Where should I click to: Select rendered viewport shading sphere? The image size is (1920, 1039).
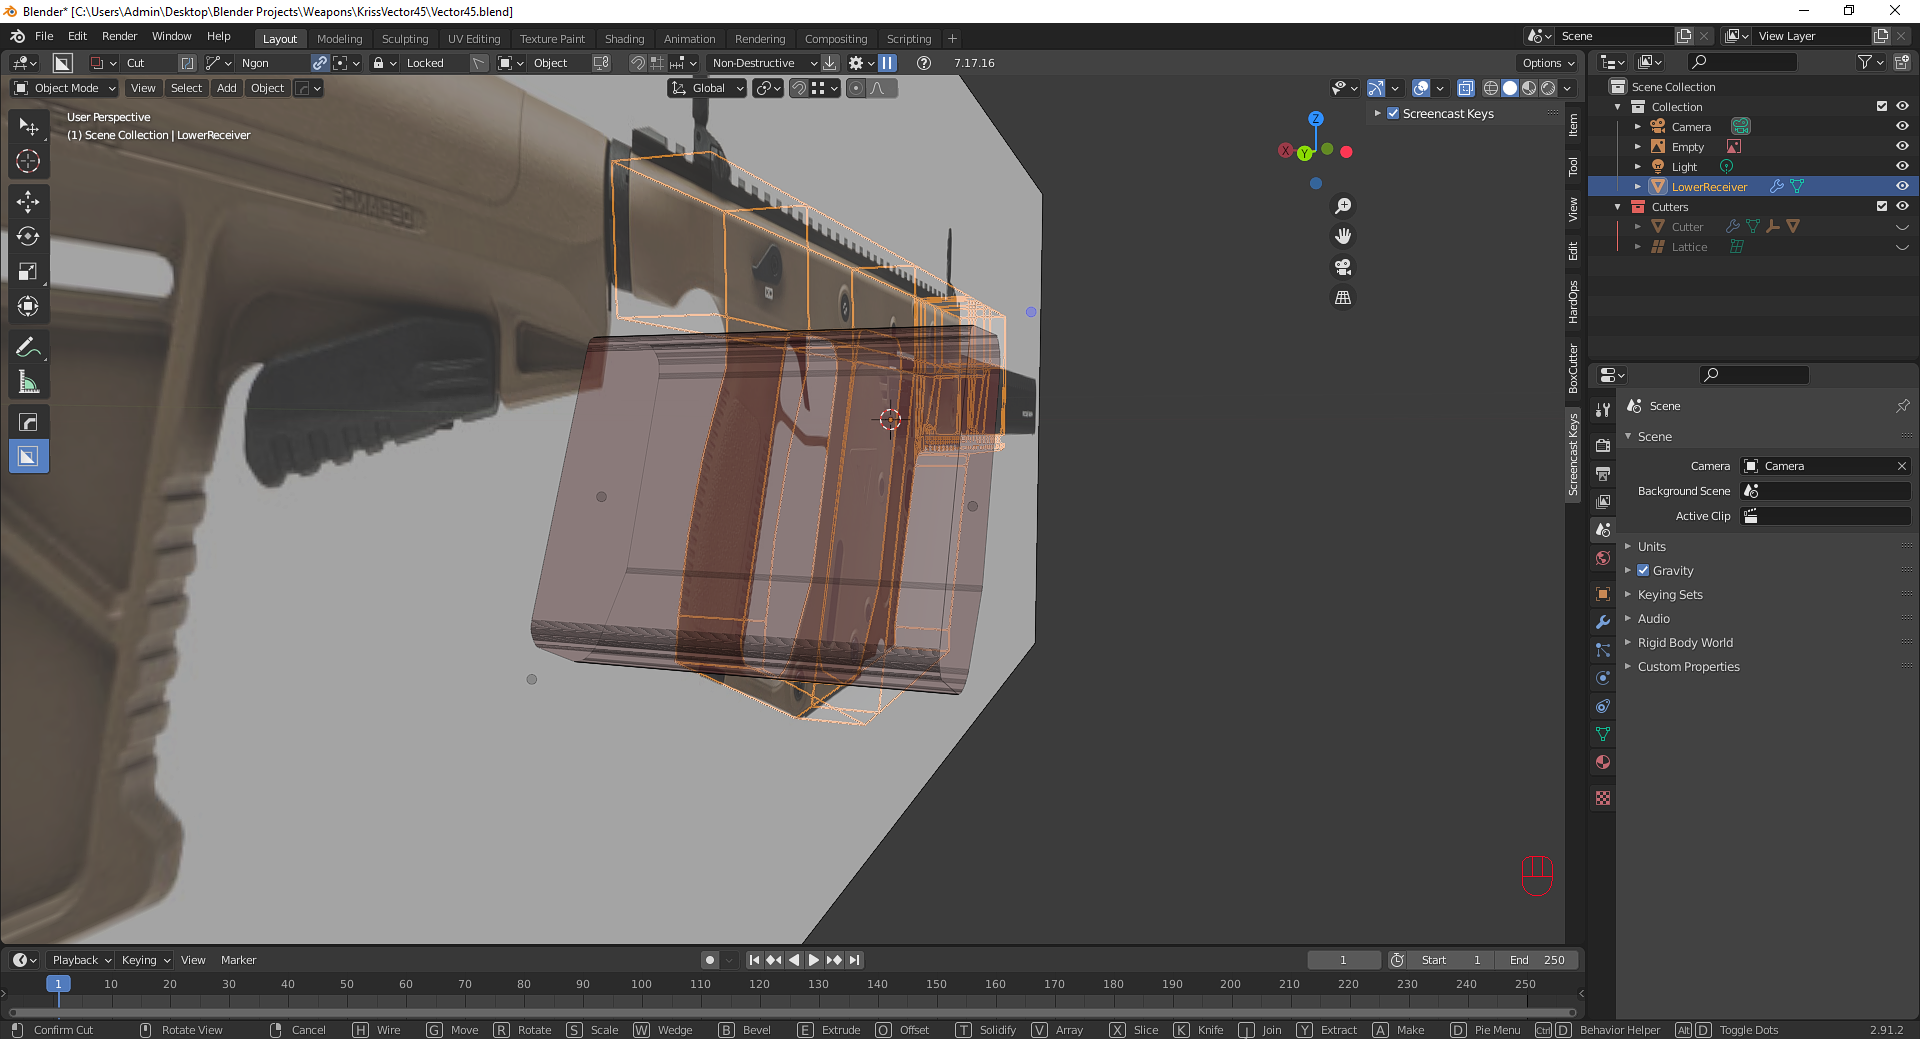(x=1548, y=88)
